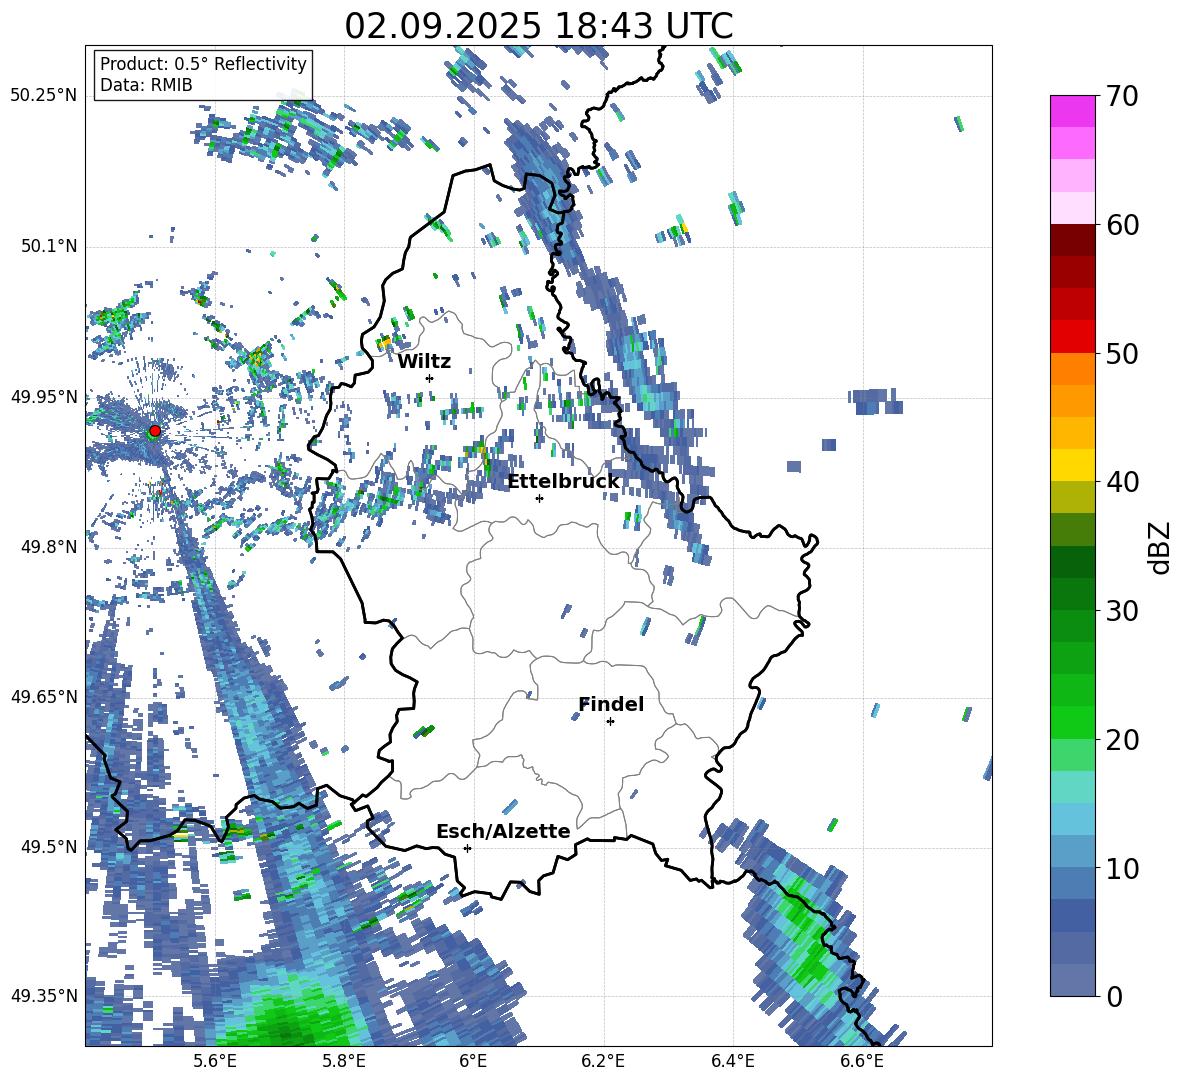Click the bright green colorbar segment above 20
Viewport: 1184px width, 1081px height.
click(x=1072, y=722)
